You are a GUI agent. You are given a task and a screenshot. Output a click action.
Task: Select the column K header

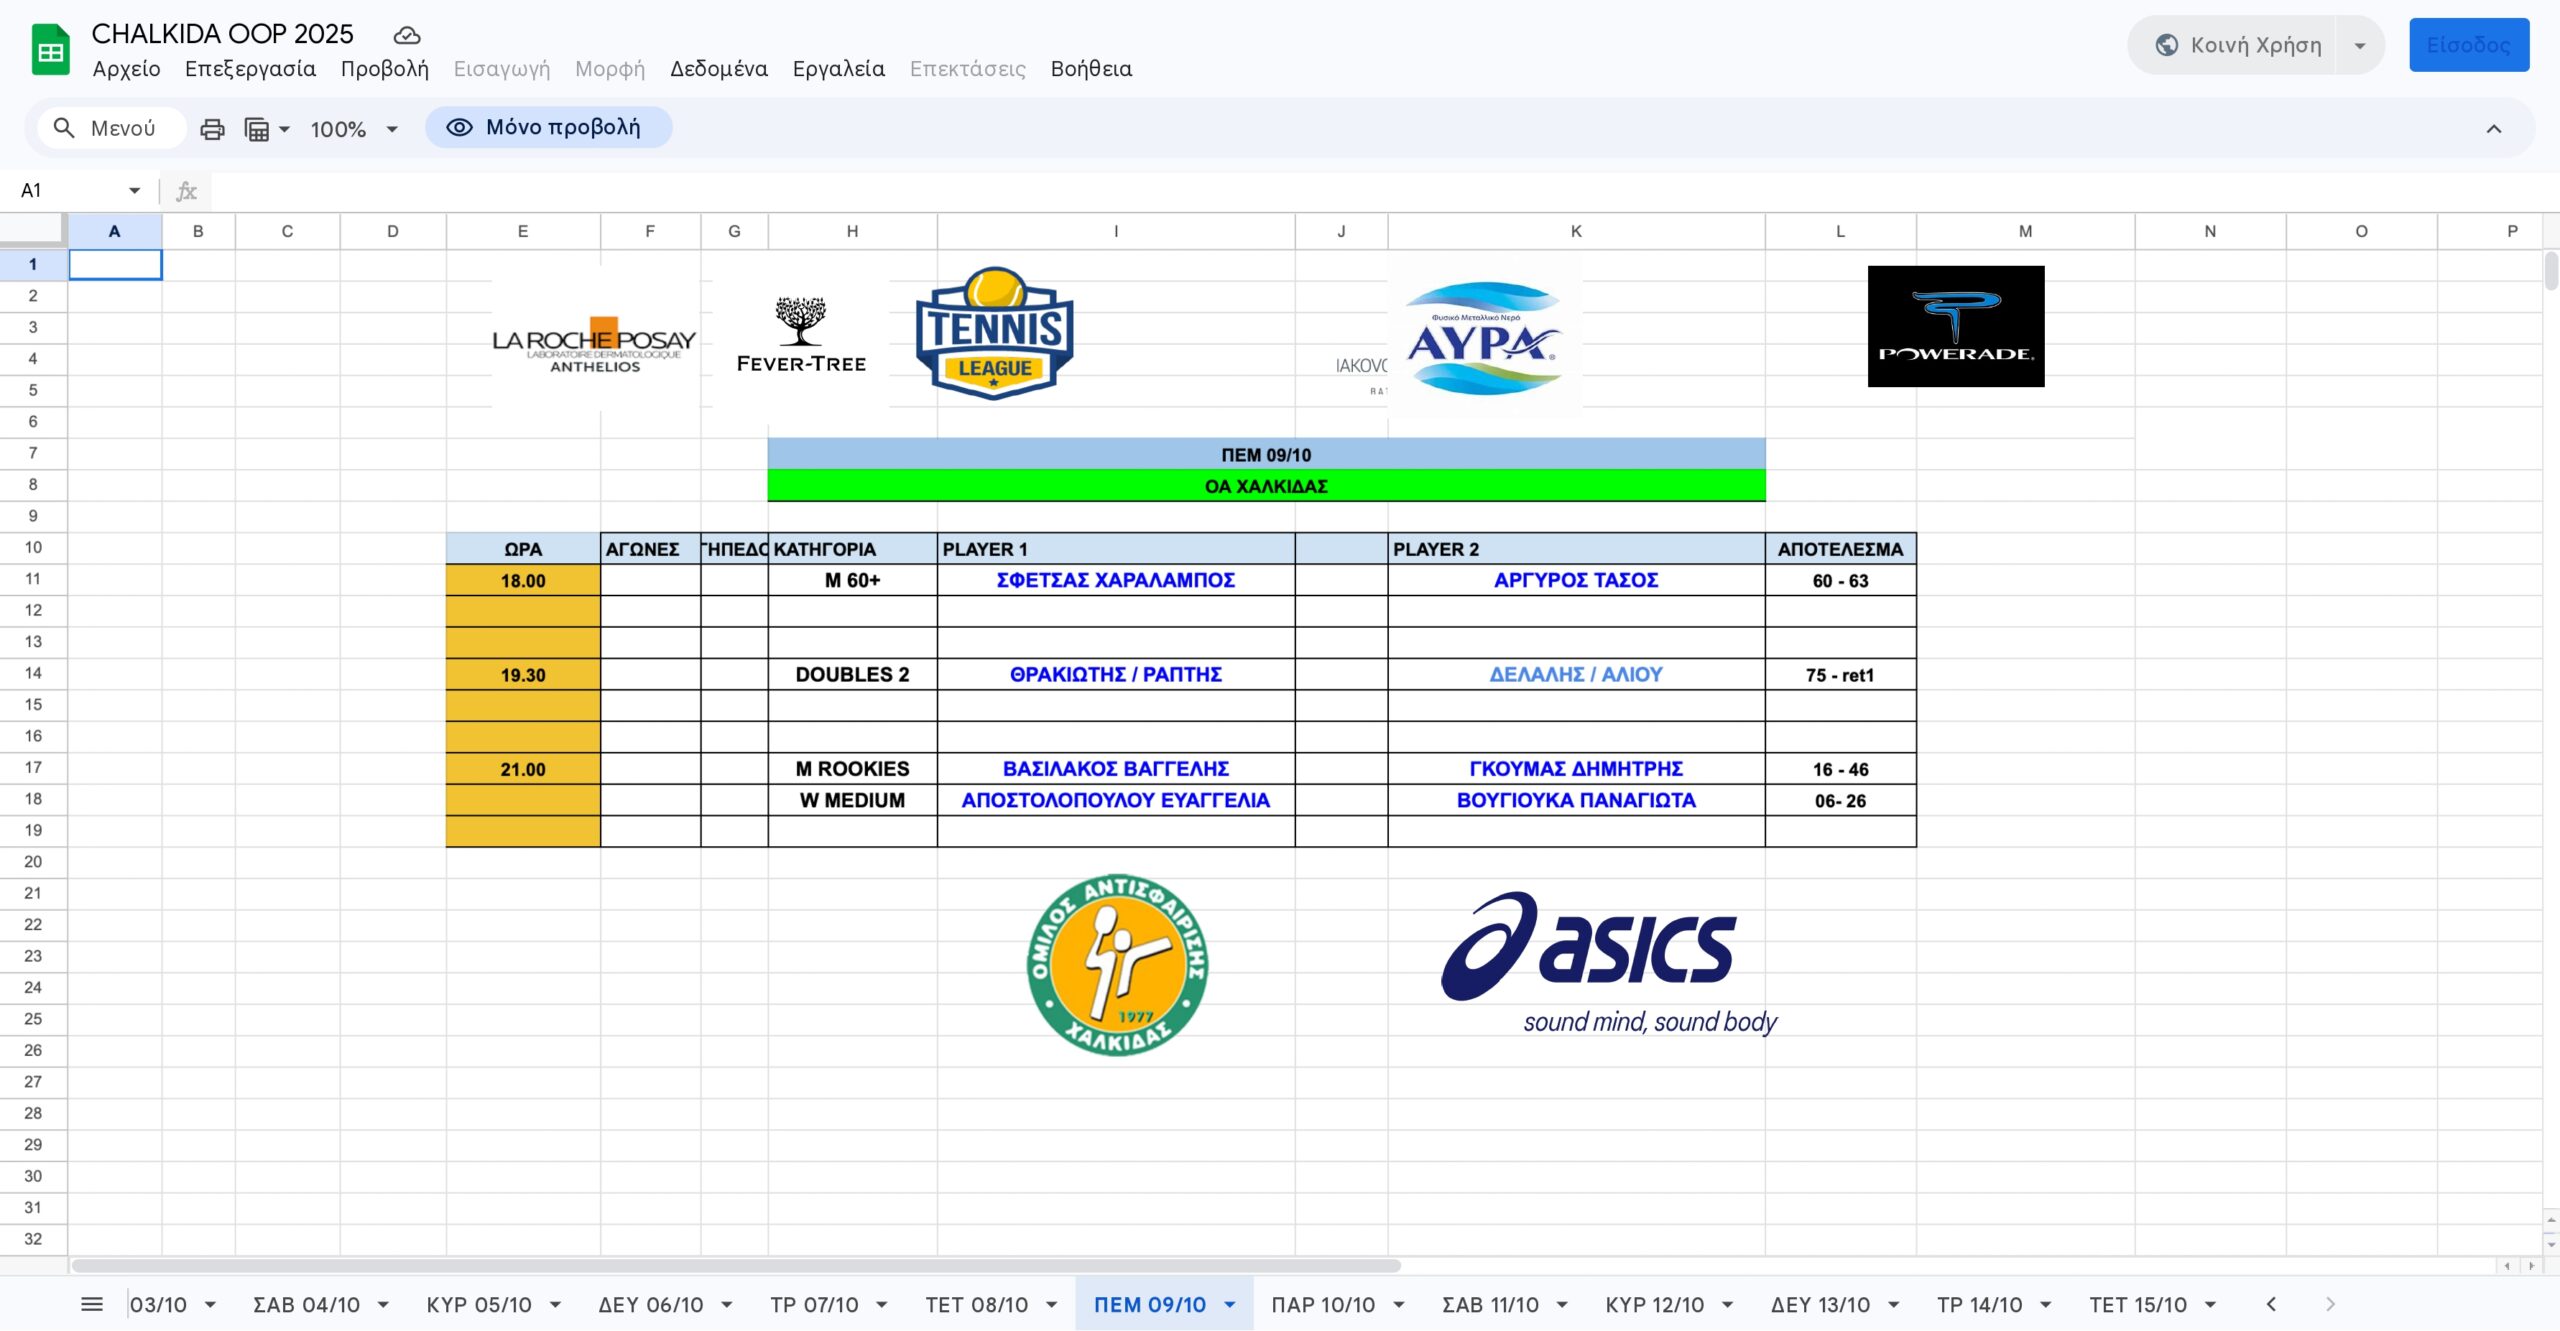click(x=1575, y=231)
